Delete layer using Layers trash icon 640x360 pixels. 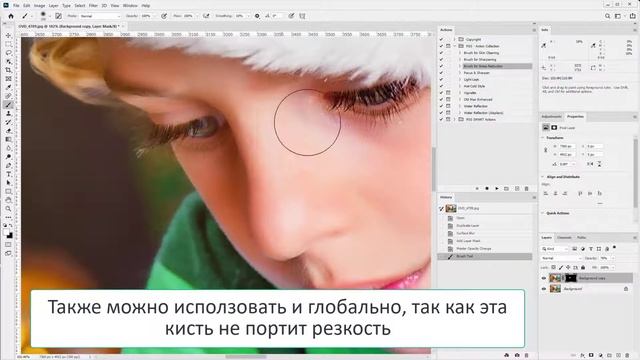pyautogui.click(x=627, y=356)
